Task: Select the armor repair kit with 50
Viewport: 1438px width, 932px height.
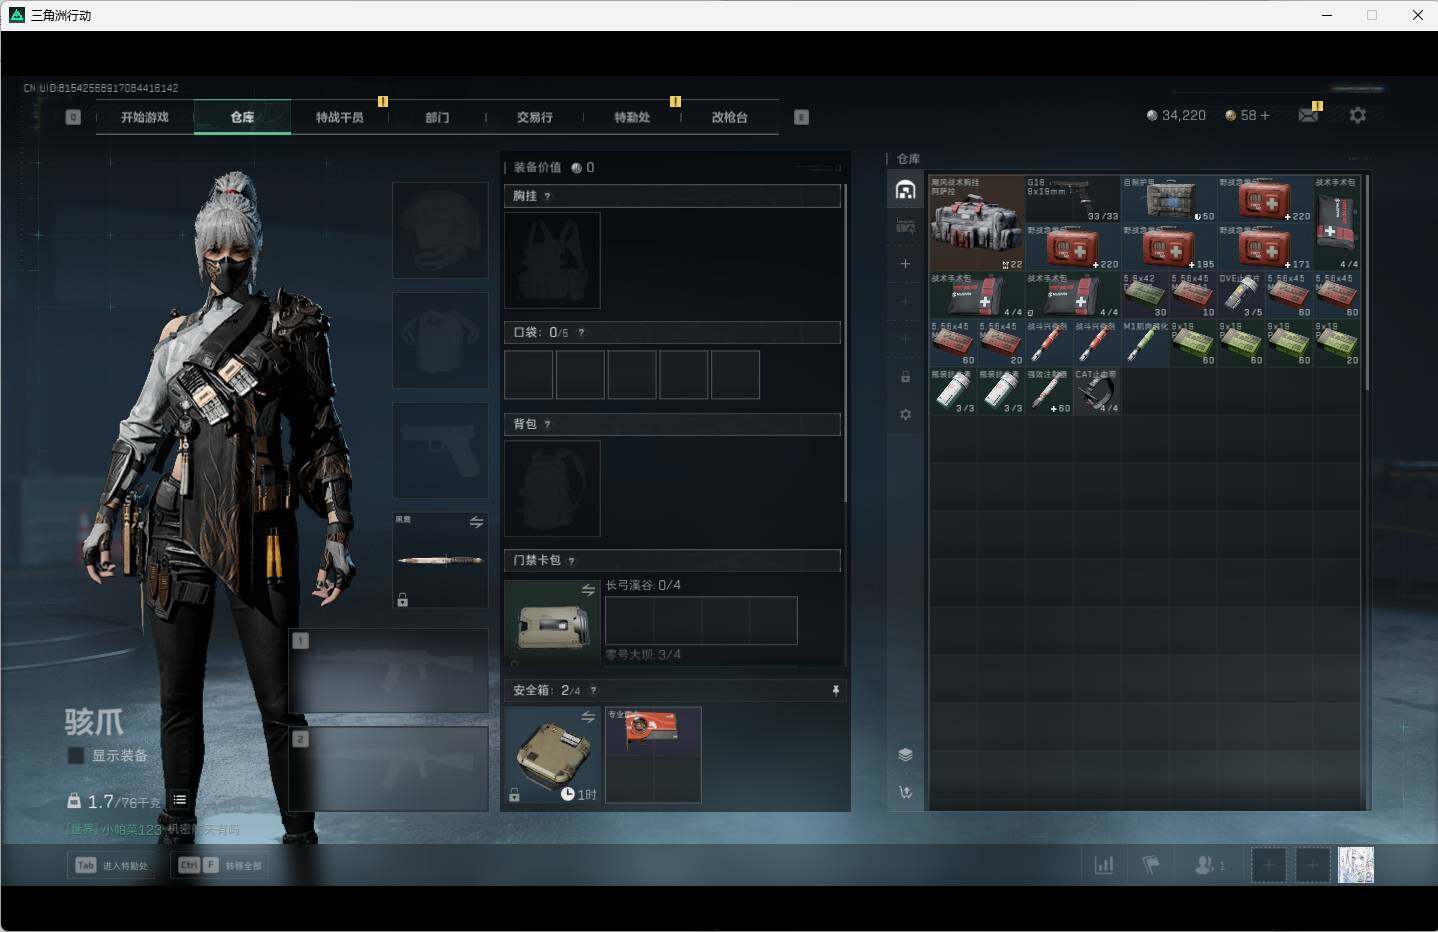Action: [1169, 199]
